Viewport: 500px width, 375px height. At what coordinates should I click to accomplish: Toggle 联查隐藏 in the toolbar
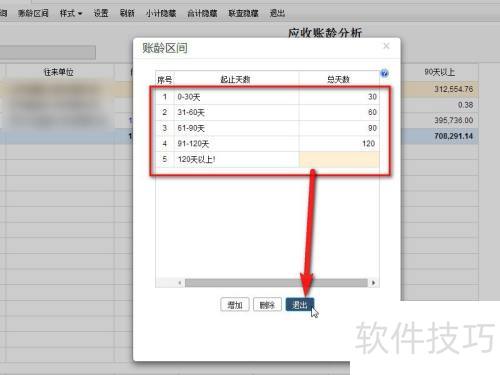tap(244, 13)
